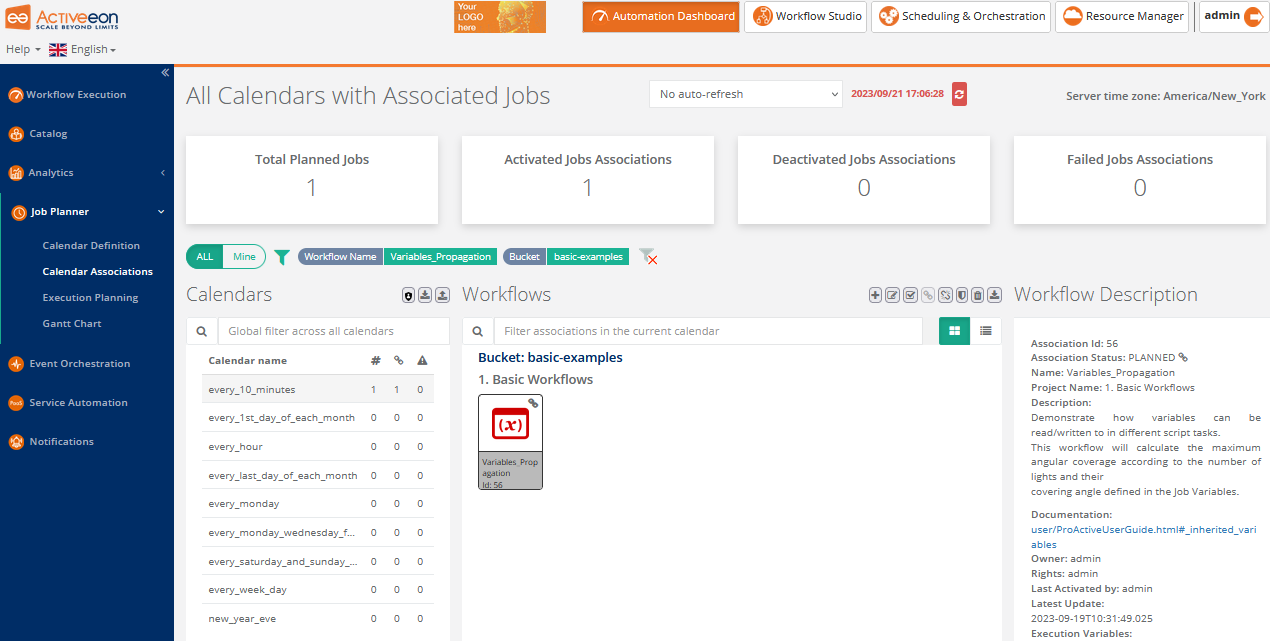This screenshot has height=641, width=1270.
Task: Open Scheduling & Orchestration portal
Action: [961, 17]
